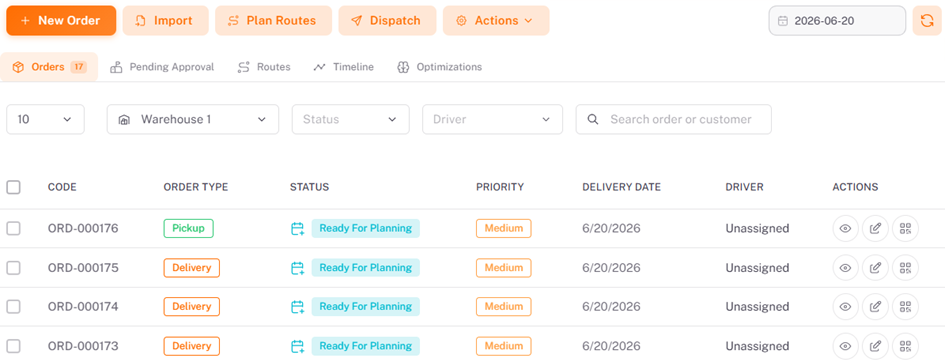Click the STATUS column header
The height and width of the screenshot is (362, 945).
click(310, 187)
